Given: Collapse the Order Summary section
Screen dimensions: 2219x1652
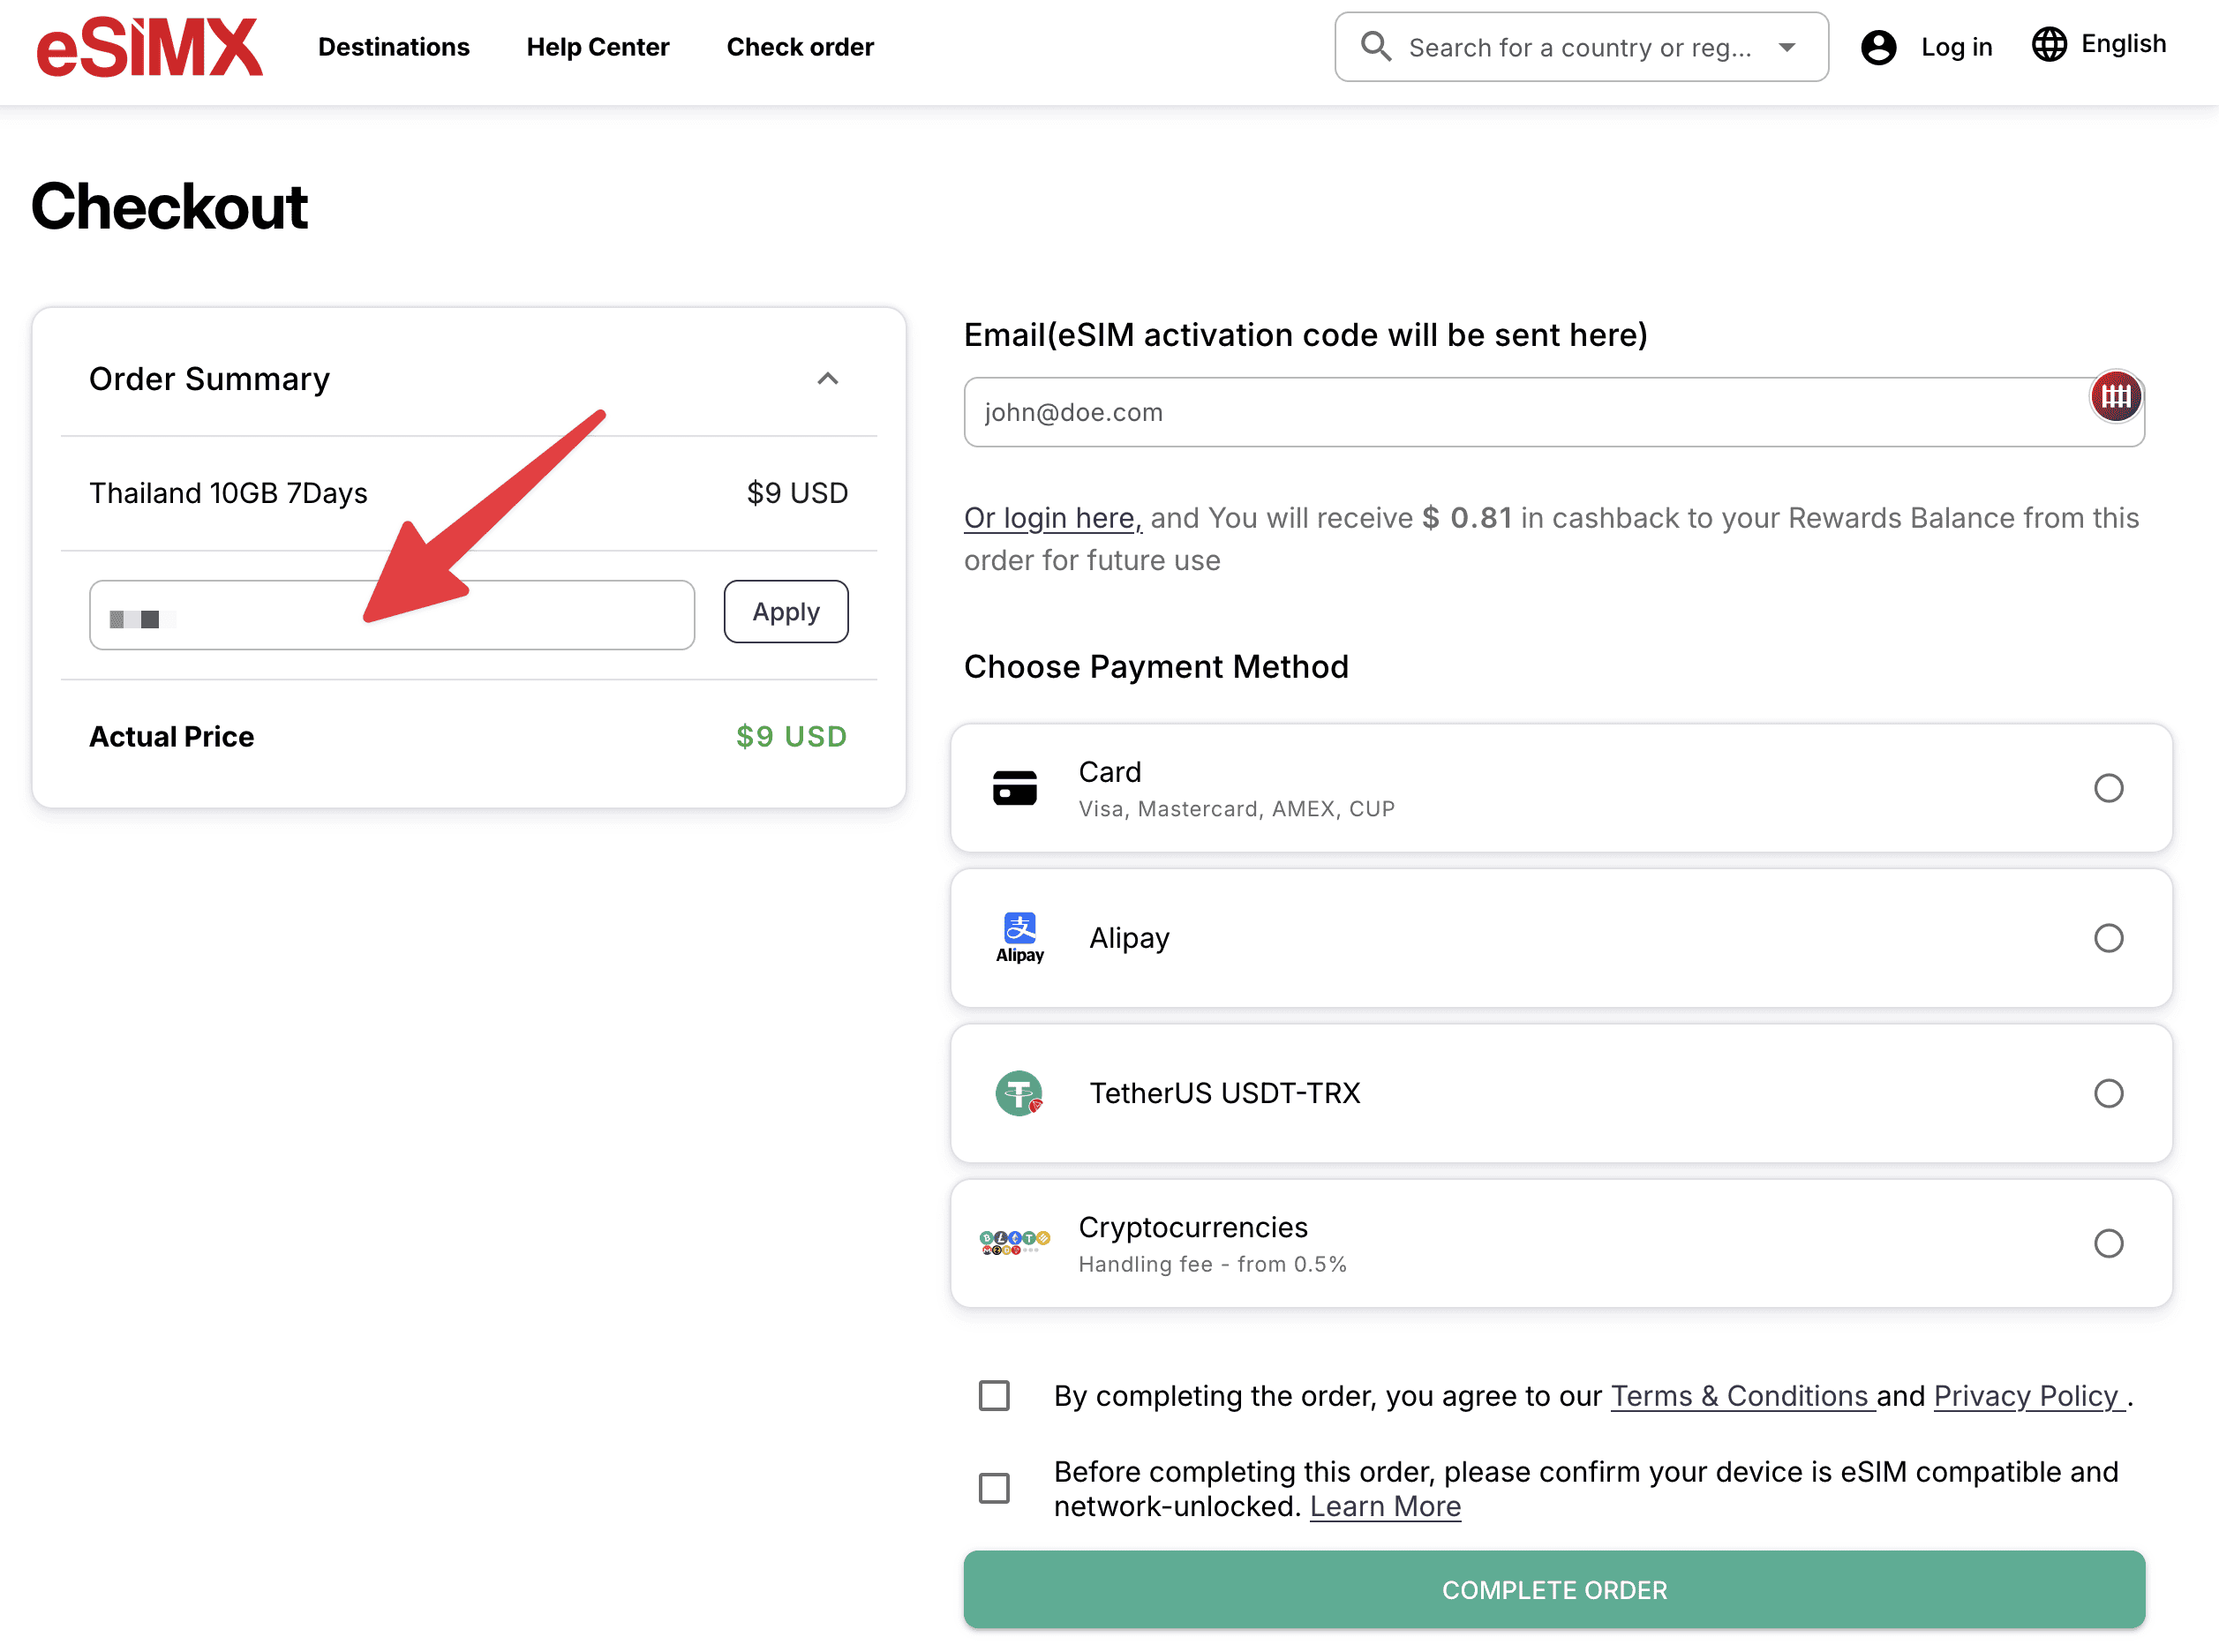Looking at the screenshot, I should pyautogui.click(x=827, y=379).
